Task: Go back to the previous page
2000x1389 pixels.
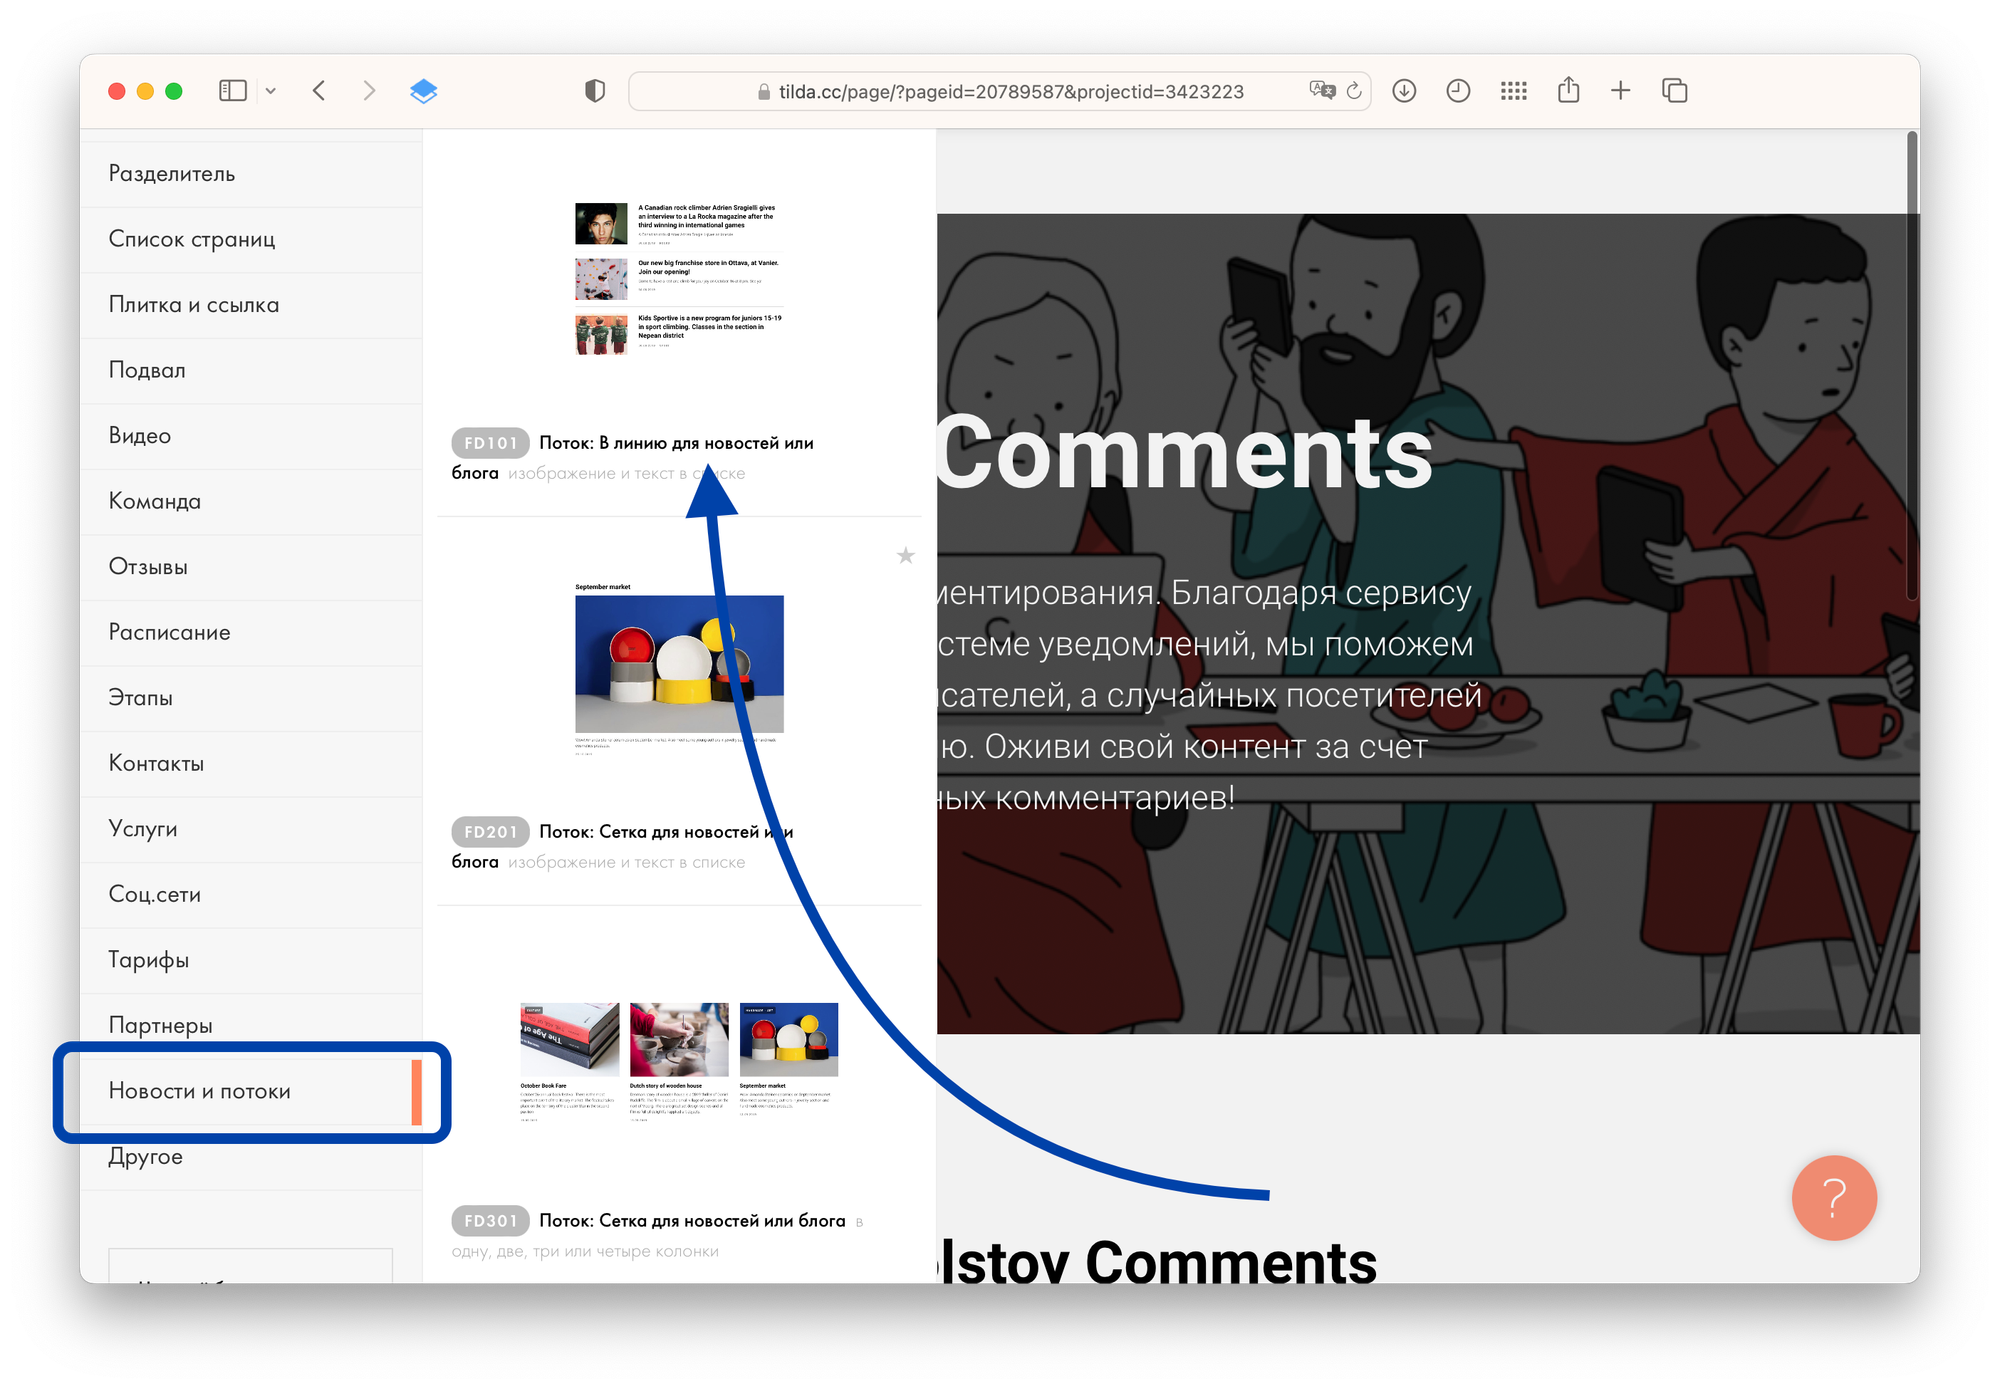Action: pyautogui.click(x=319, y=91)
